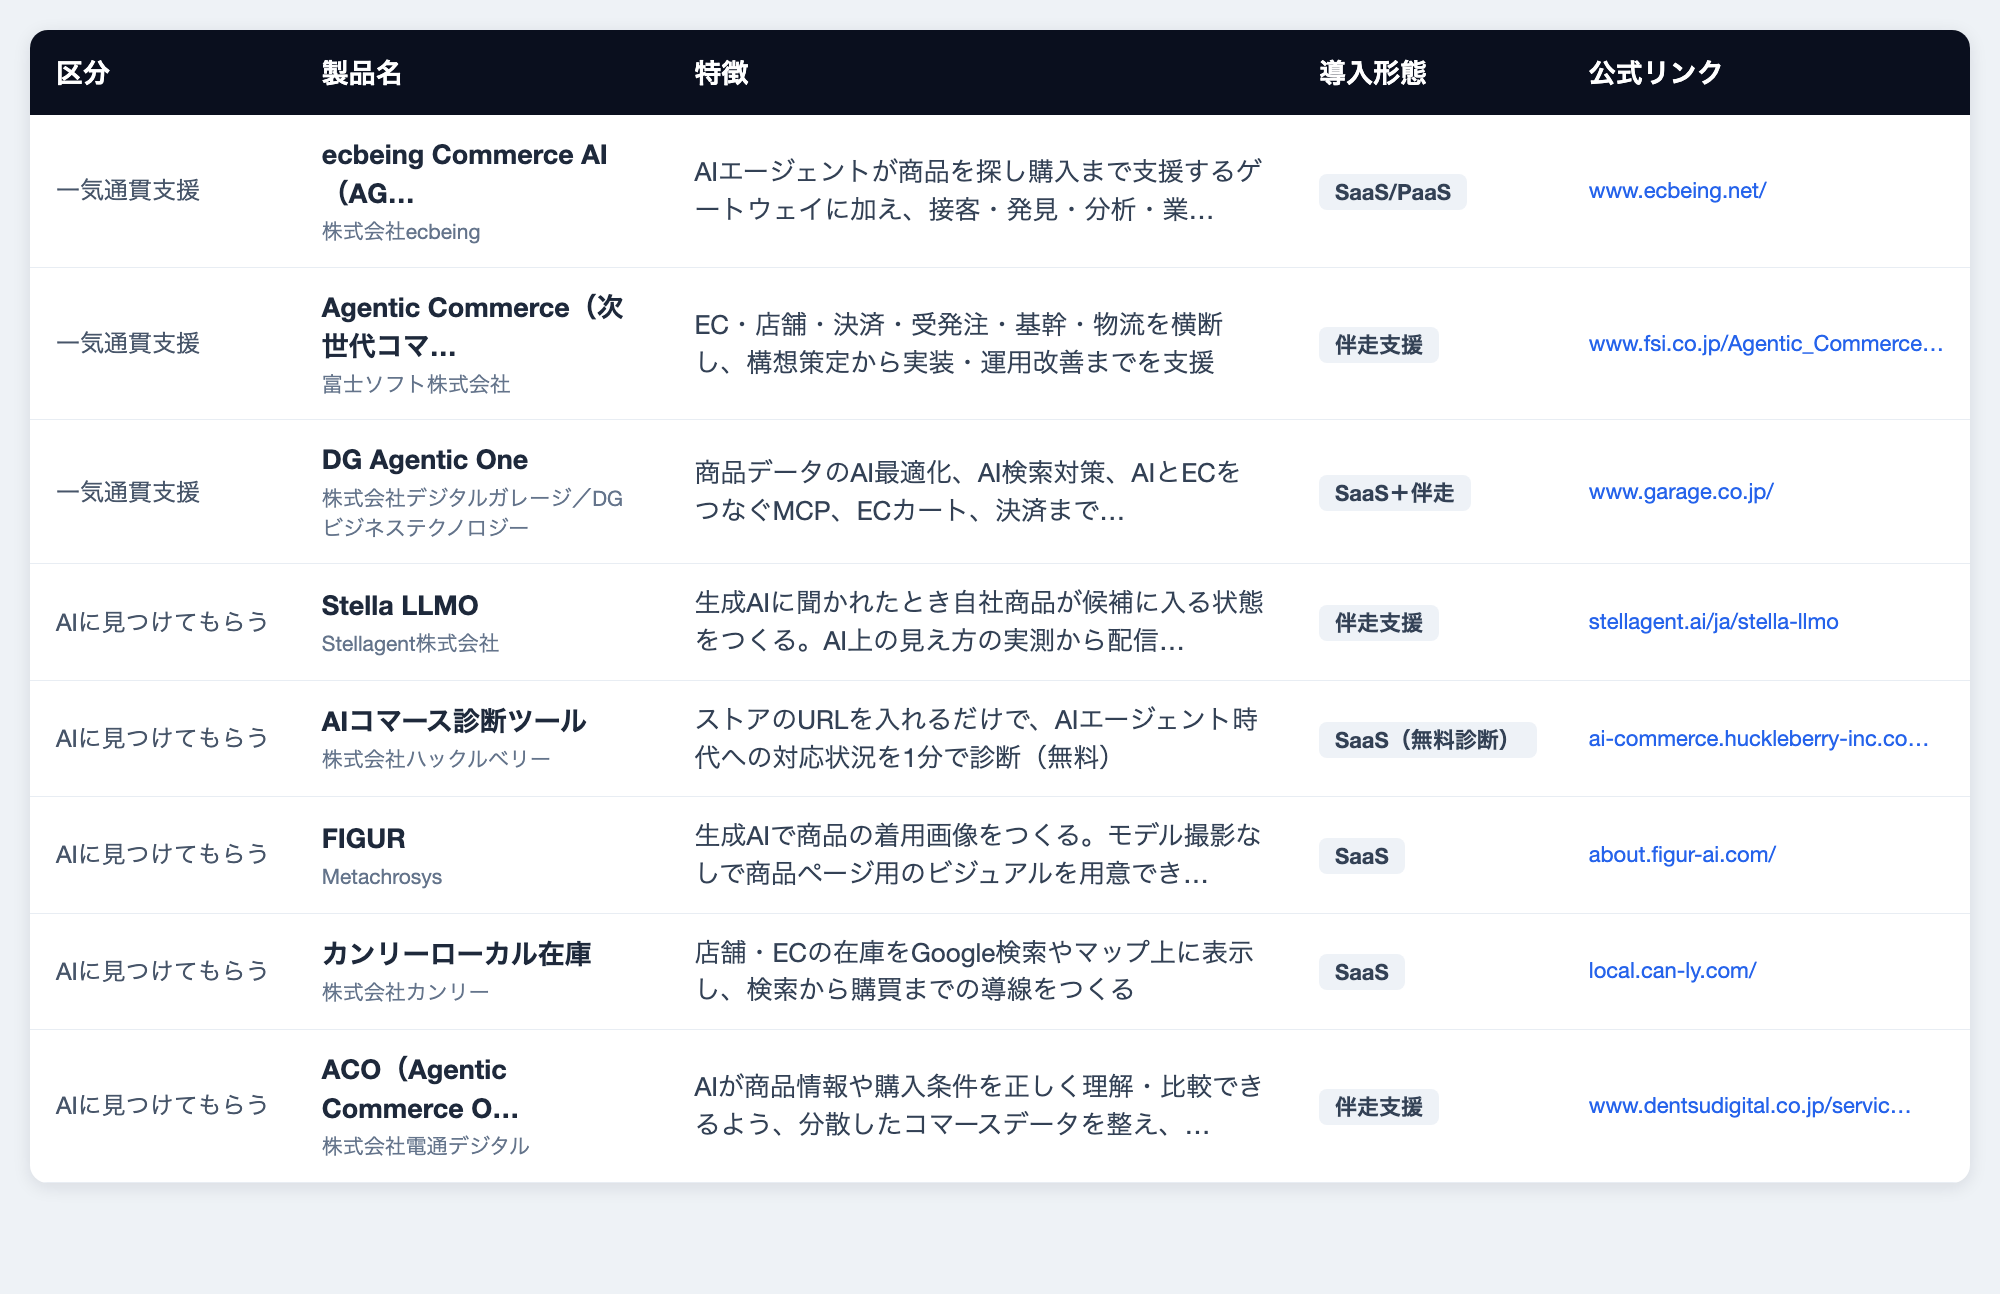
Task: Open the www.fsi.co.jp/Agentic_Commerce link
Action: (1765, 344)
